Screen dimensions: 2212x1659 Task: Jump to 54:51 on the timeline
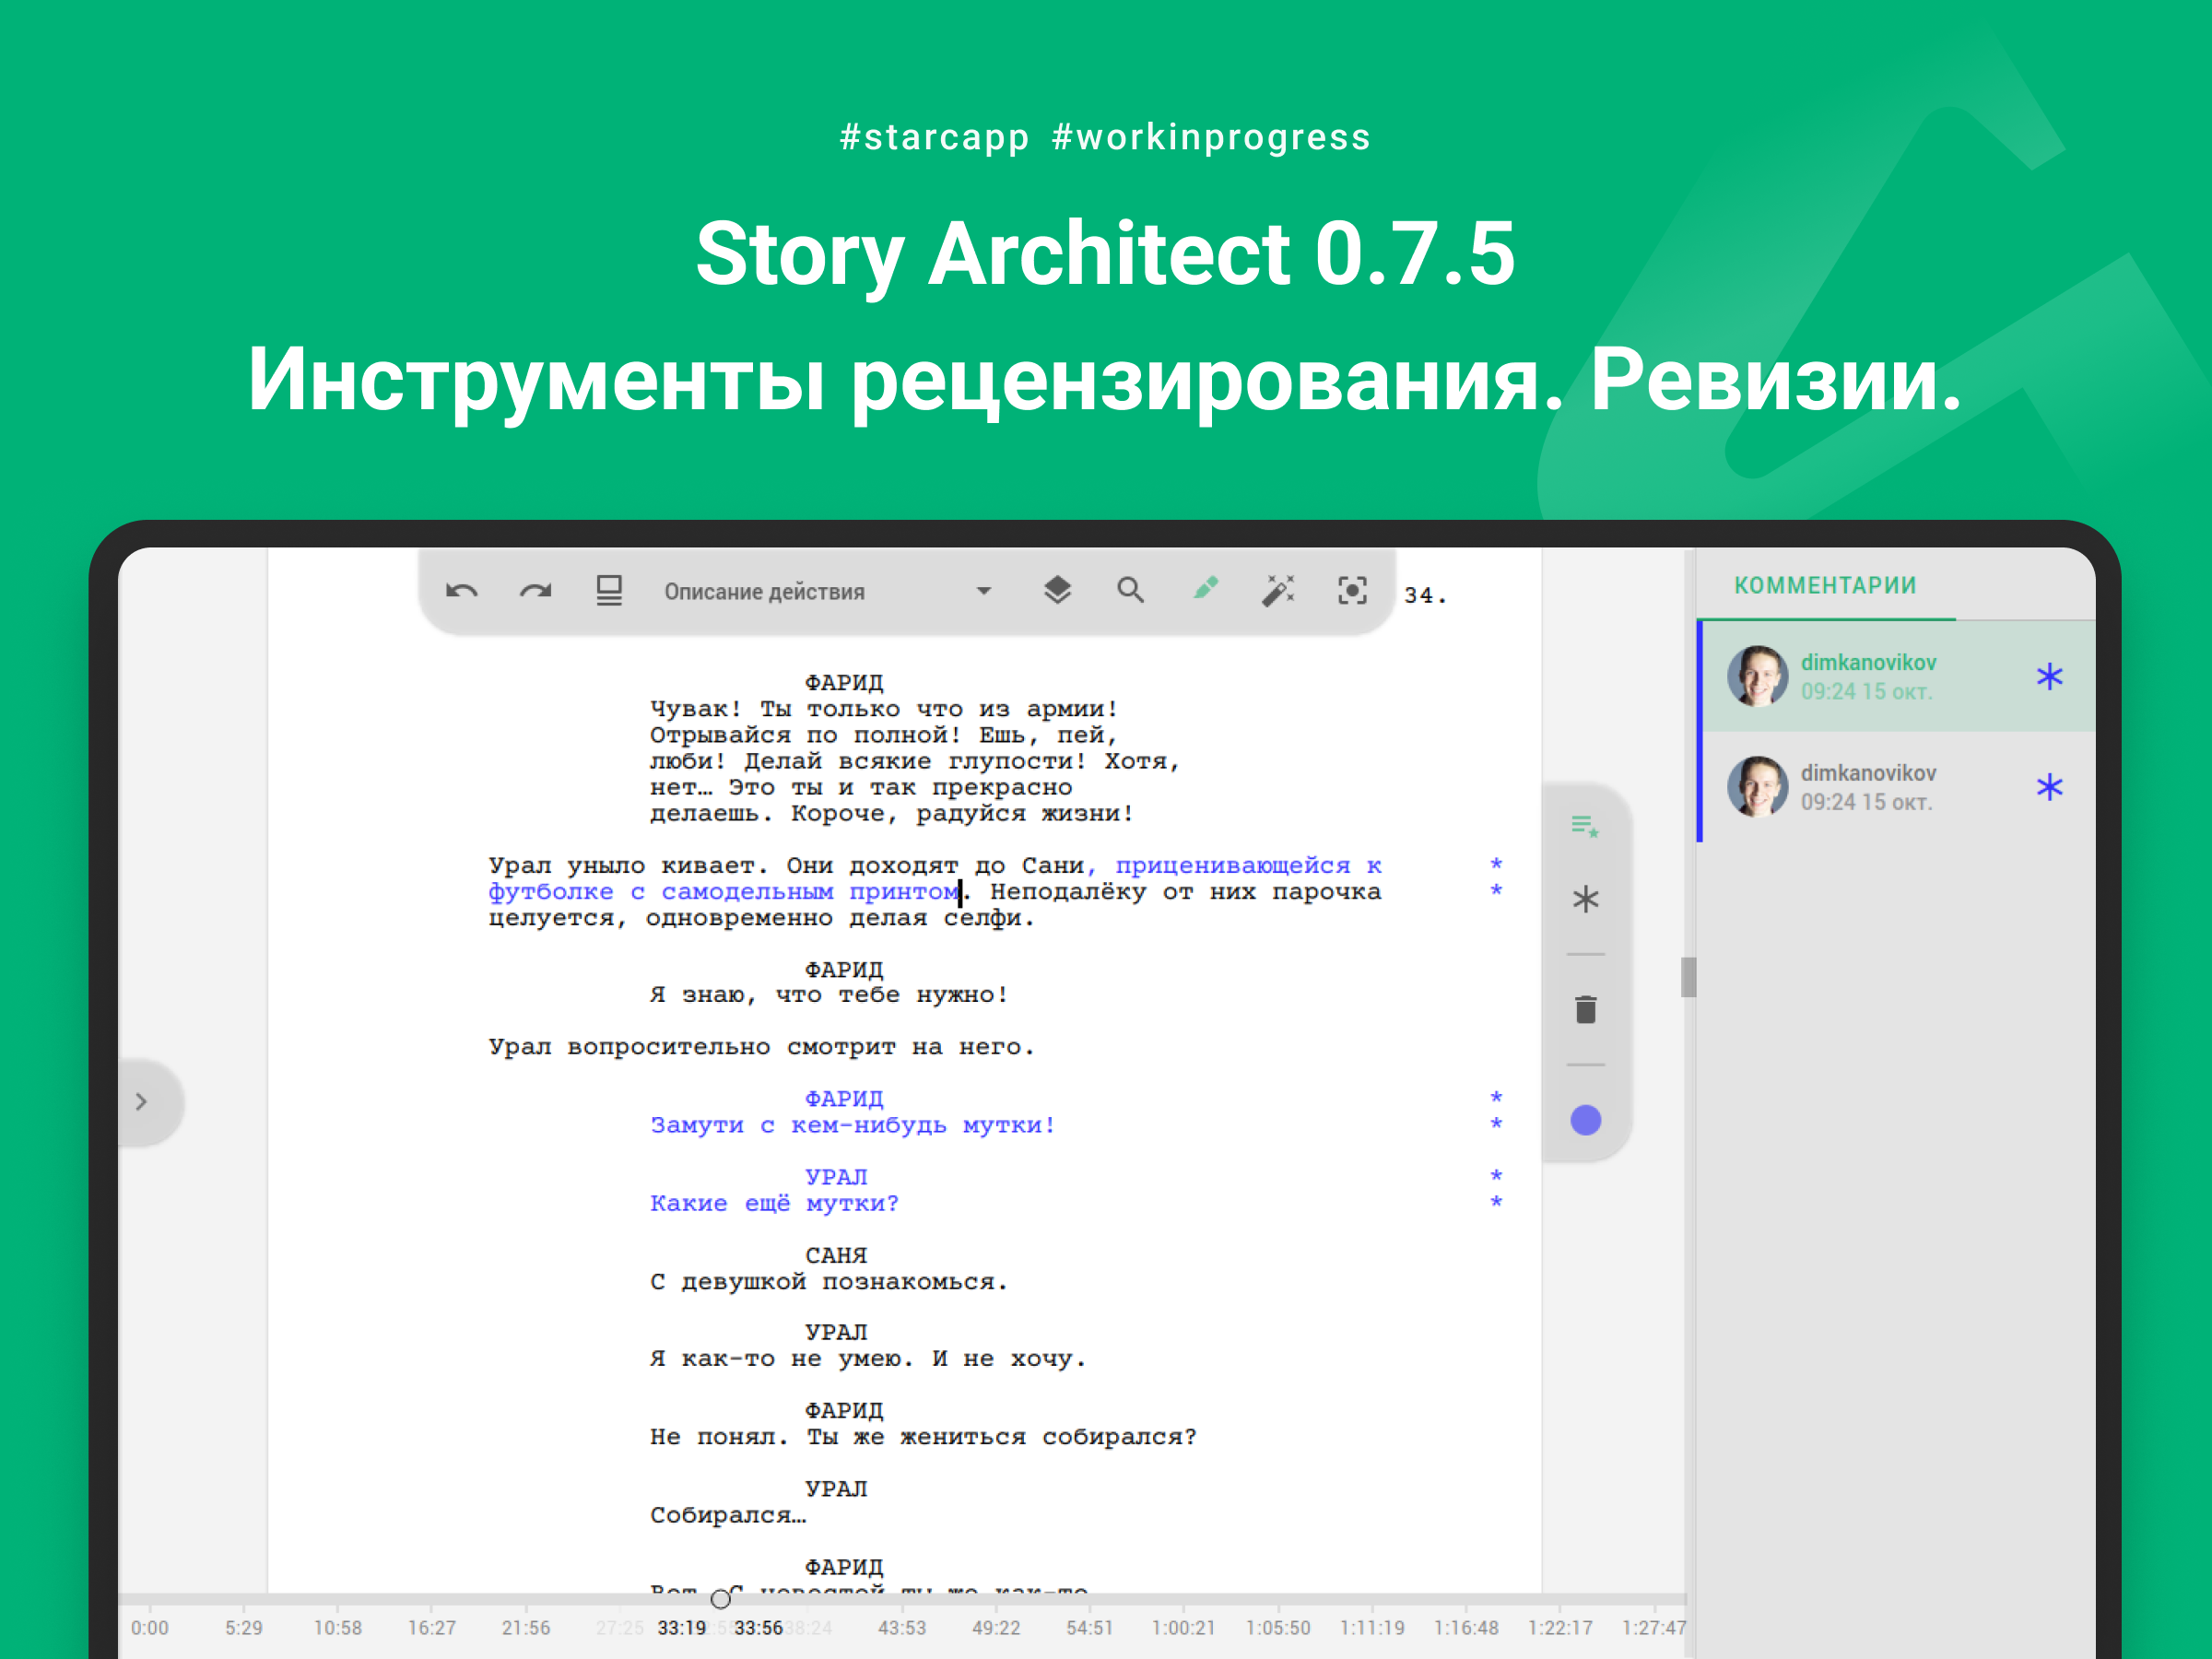[x=1090, y=1628]
